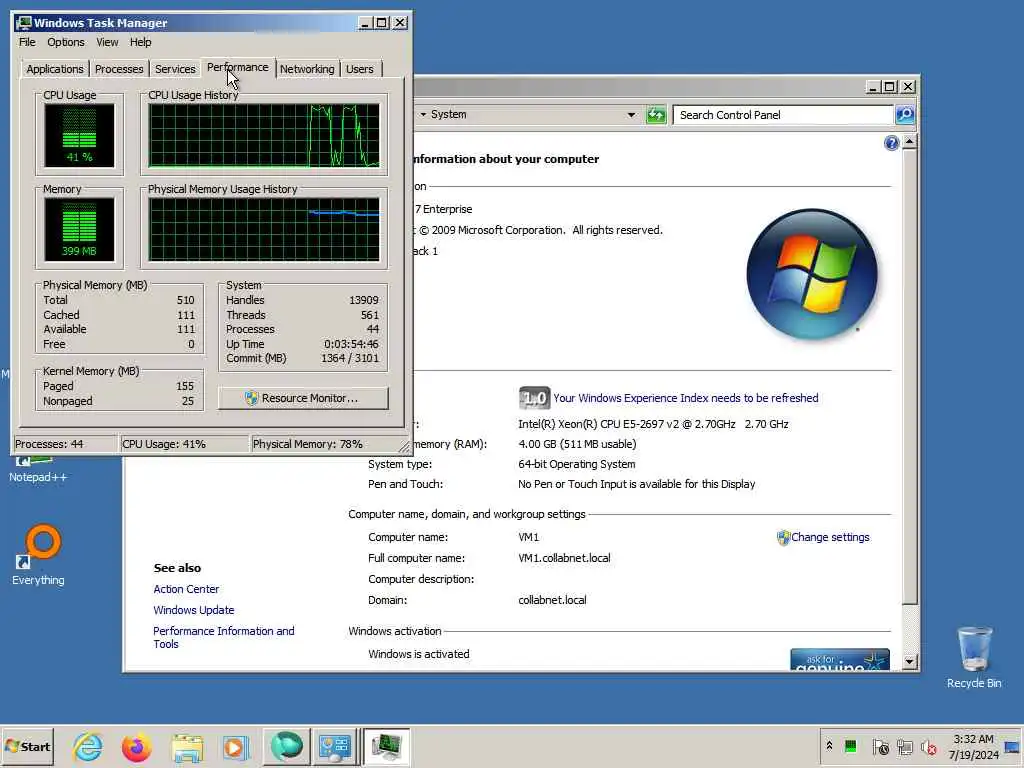The width and height of the screenshot is (1024, 768).
Task: Click the Search Control Panel field
Action: pos(782,115)
